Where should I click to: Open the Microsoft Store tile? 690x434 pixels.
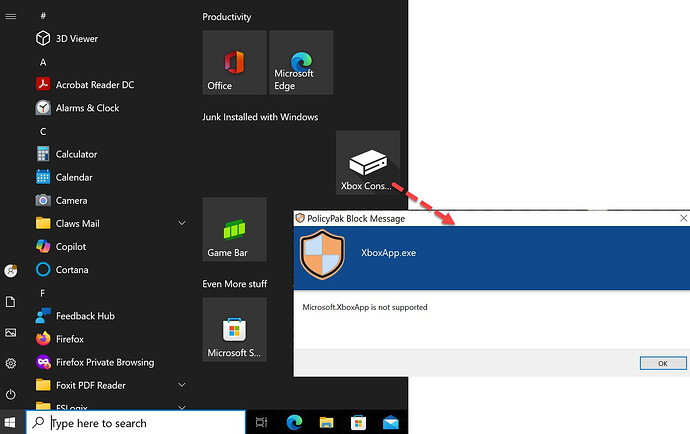(x=234, y=329)
